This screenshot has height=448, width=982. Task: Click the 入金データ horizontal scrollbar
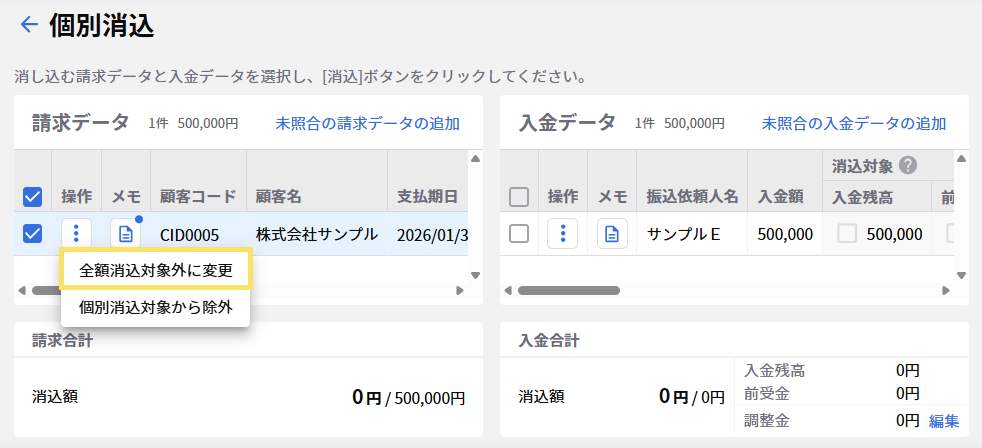point(568,291)
